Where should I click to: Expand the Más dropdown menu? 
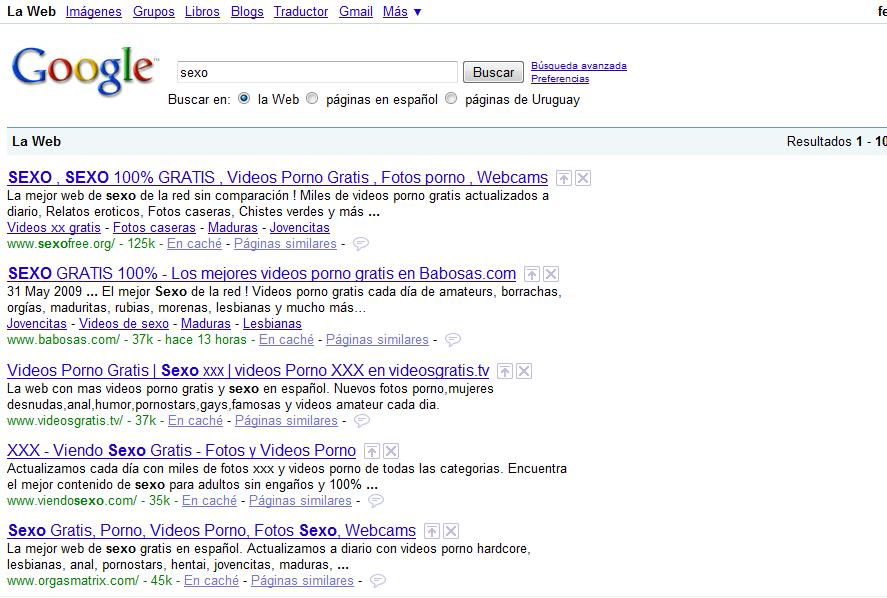[x=402, y=11]
